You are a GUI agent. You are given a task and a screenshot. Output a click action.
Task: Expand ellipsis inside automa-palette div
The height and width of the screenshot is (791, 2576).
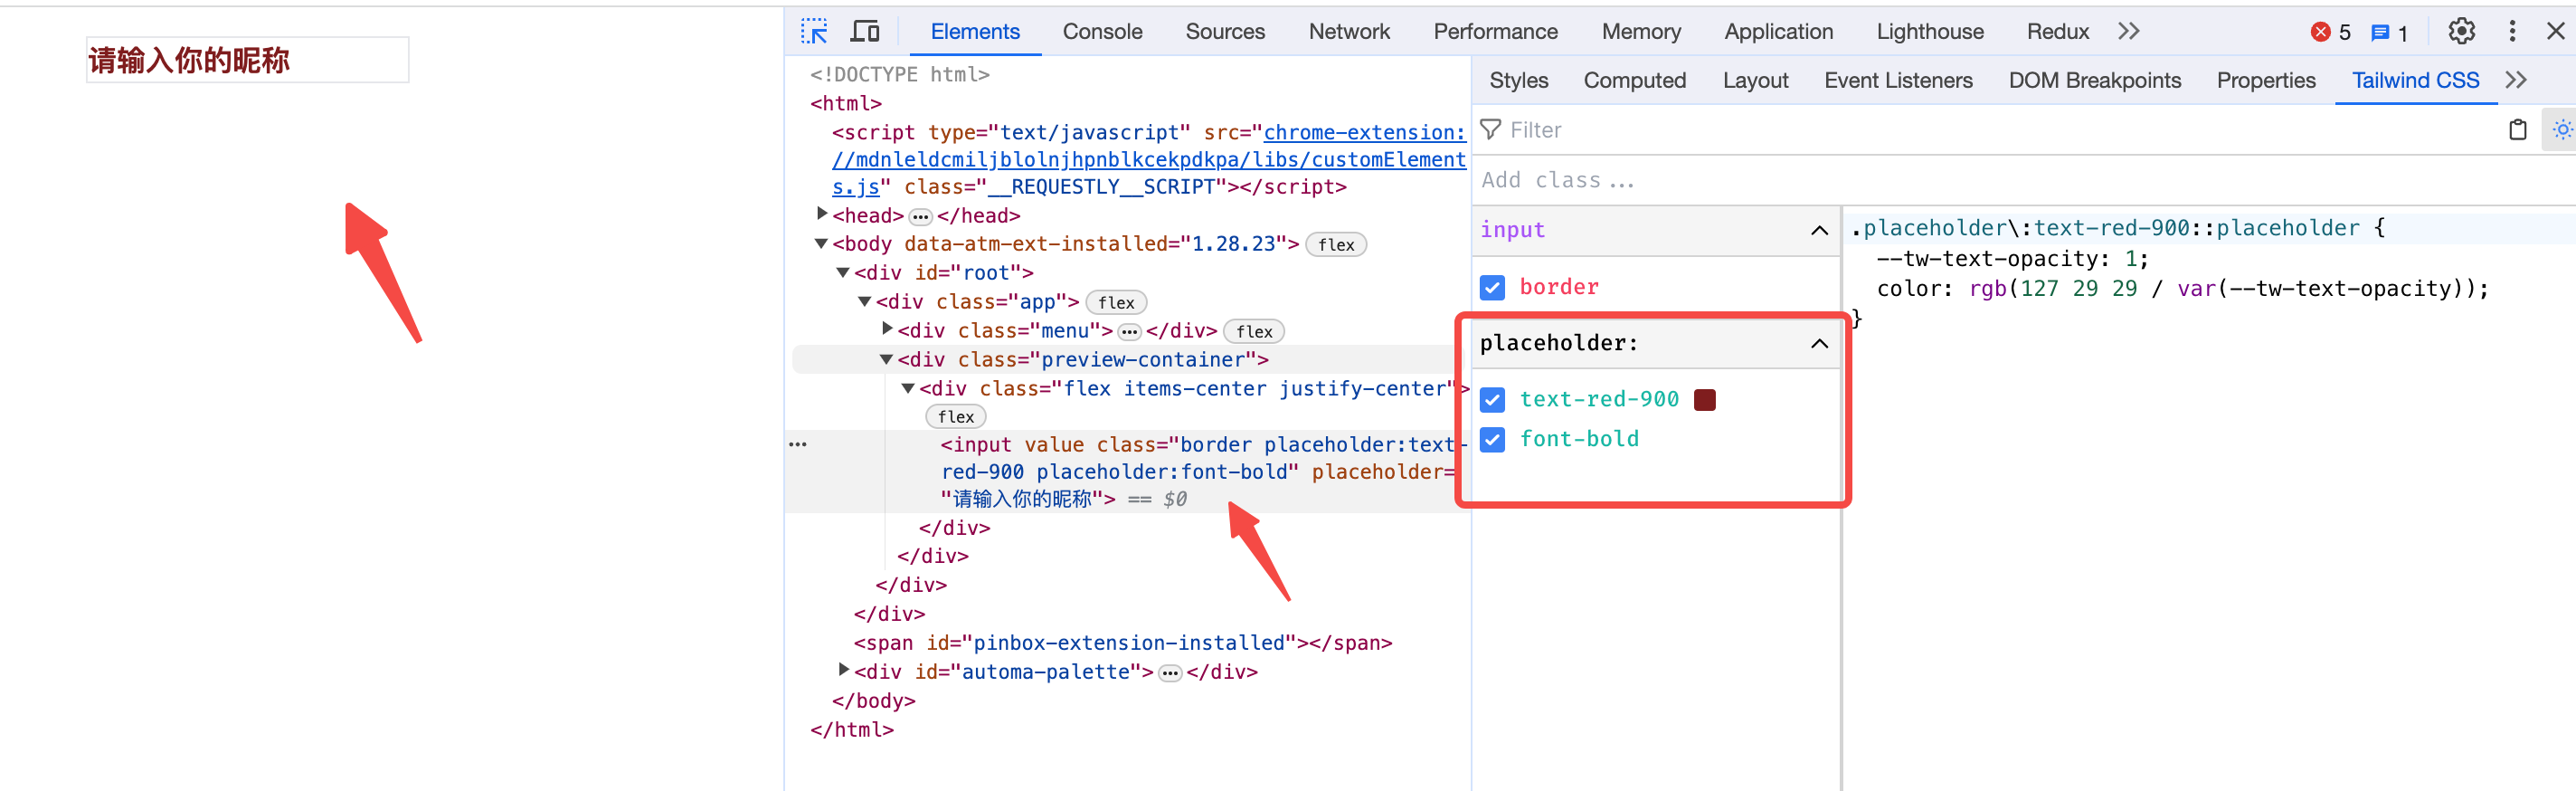pyautogui.click(x=1170, y=673)
